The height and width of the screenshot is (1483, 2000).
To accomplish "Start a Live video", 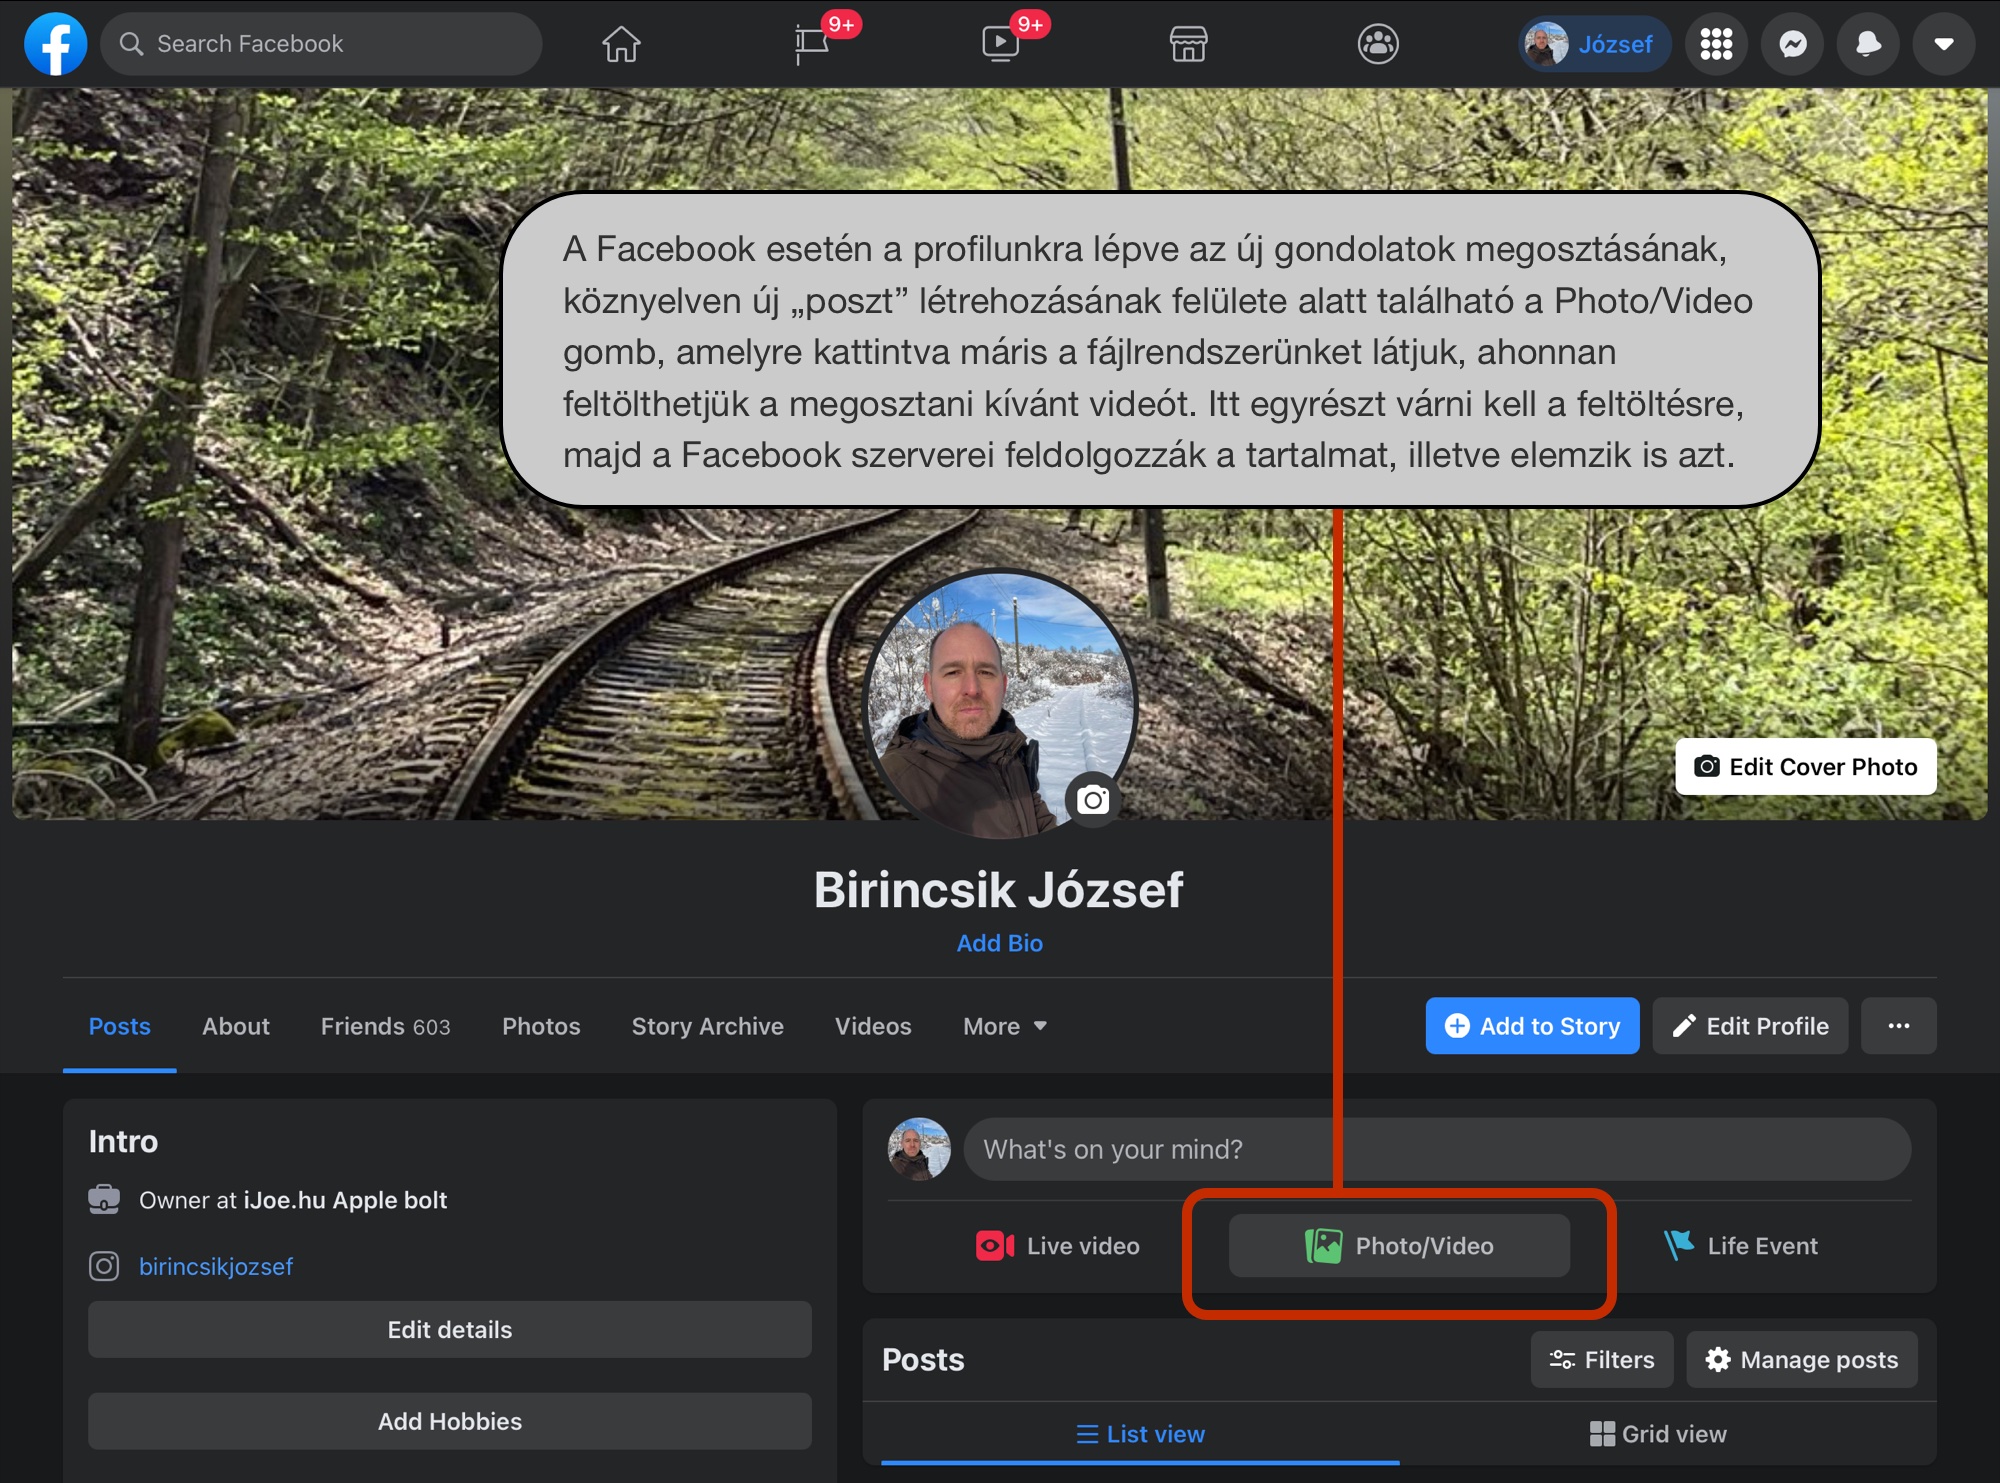I will (x=1058, y=1246).
